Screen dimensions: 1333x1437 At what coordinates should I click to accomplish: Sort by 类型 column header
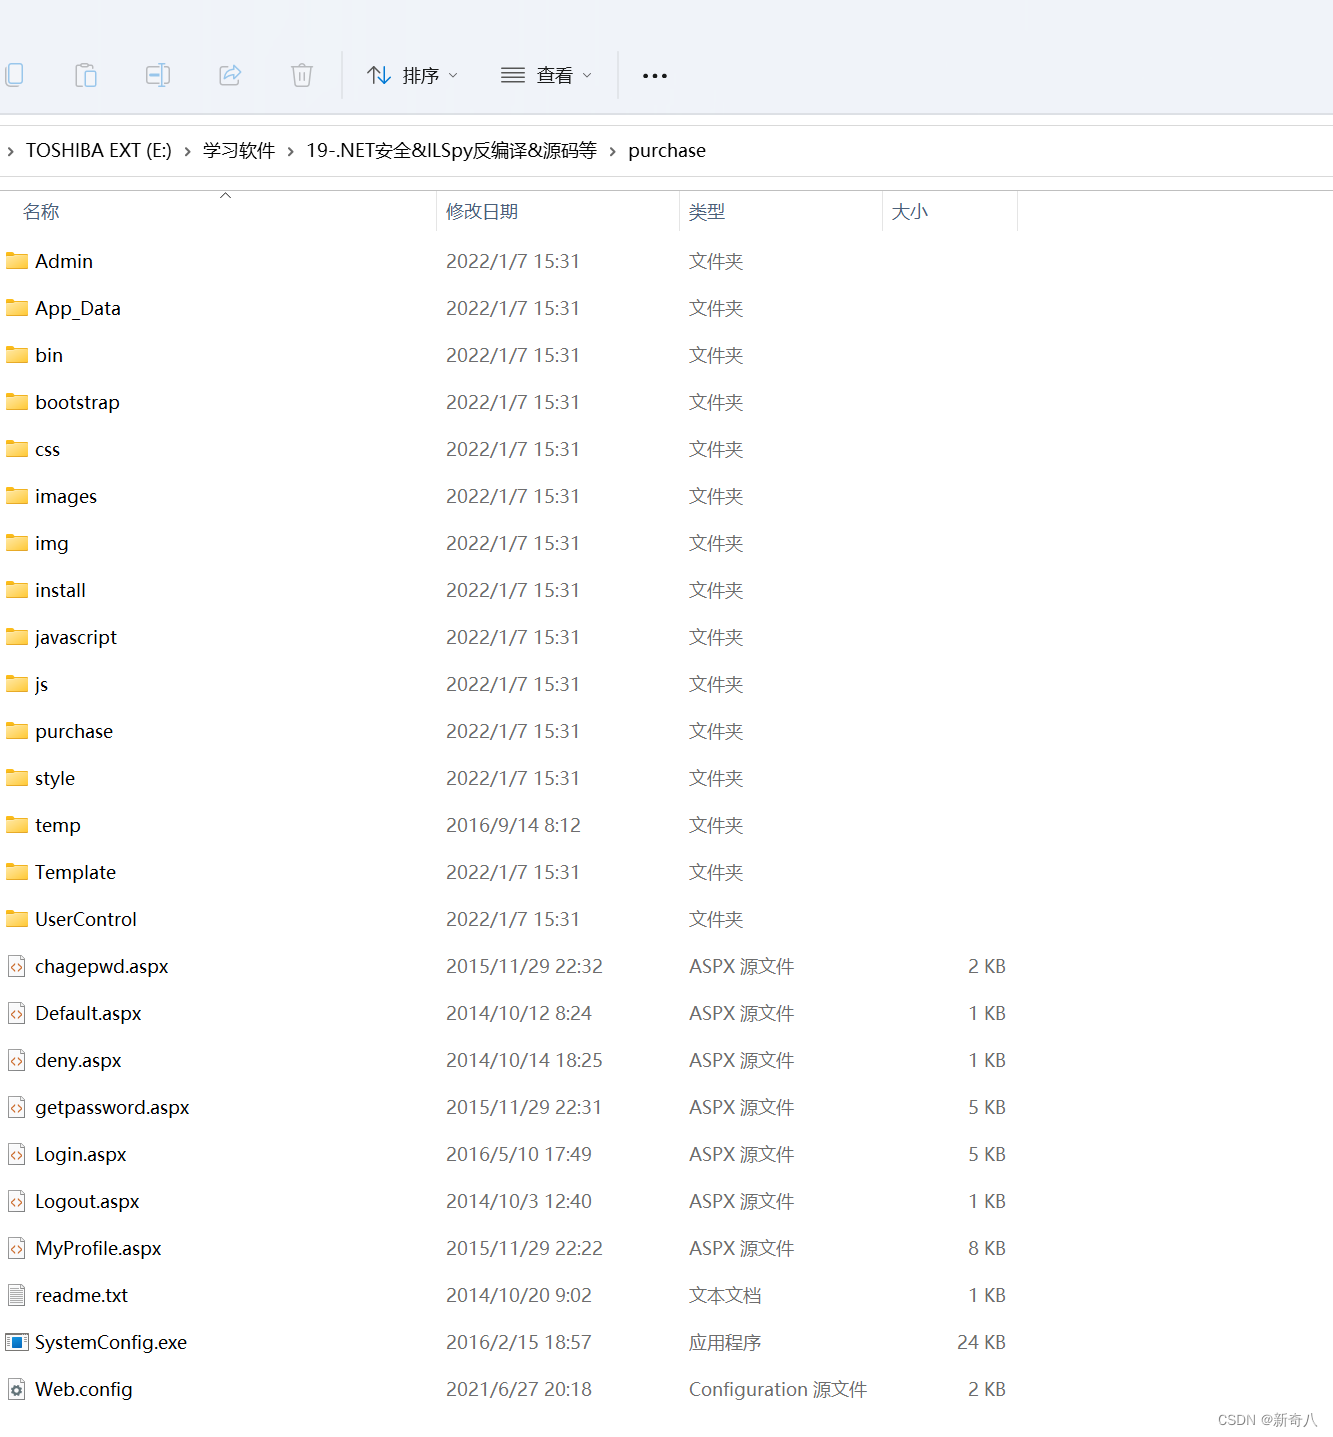tap(707, 212)
